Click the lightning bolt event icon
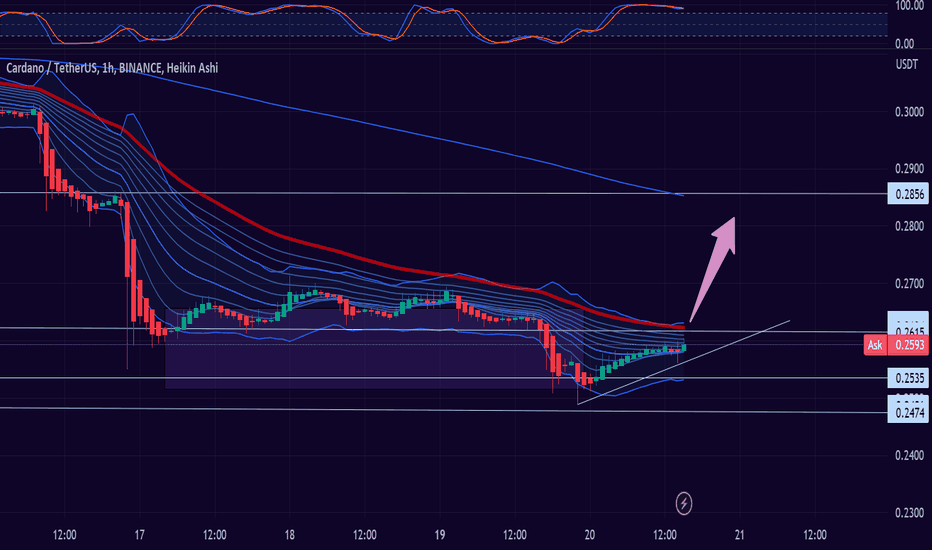Screen dimensions: 932x550 coord(684,504)
